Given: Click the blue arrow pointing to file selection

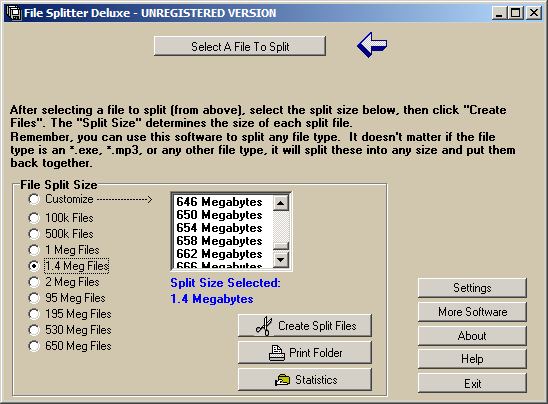Looking at the screenshot, I should pos(372,45).
